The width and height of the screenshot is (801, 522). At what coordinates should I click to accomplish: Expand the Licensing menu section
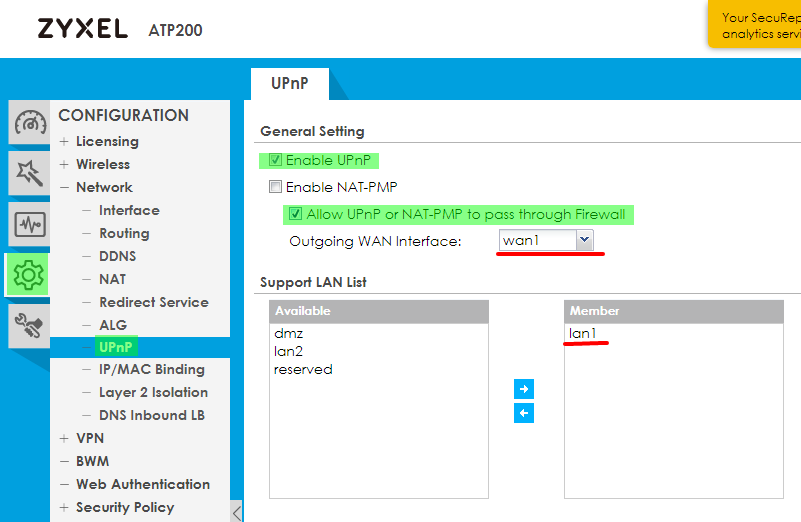click(x=64, y=142)
